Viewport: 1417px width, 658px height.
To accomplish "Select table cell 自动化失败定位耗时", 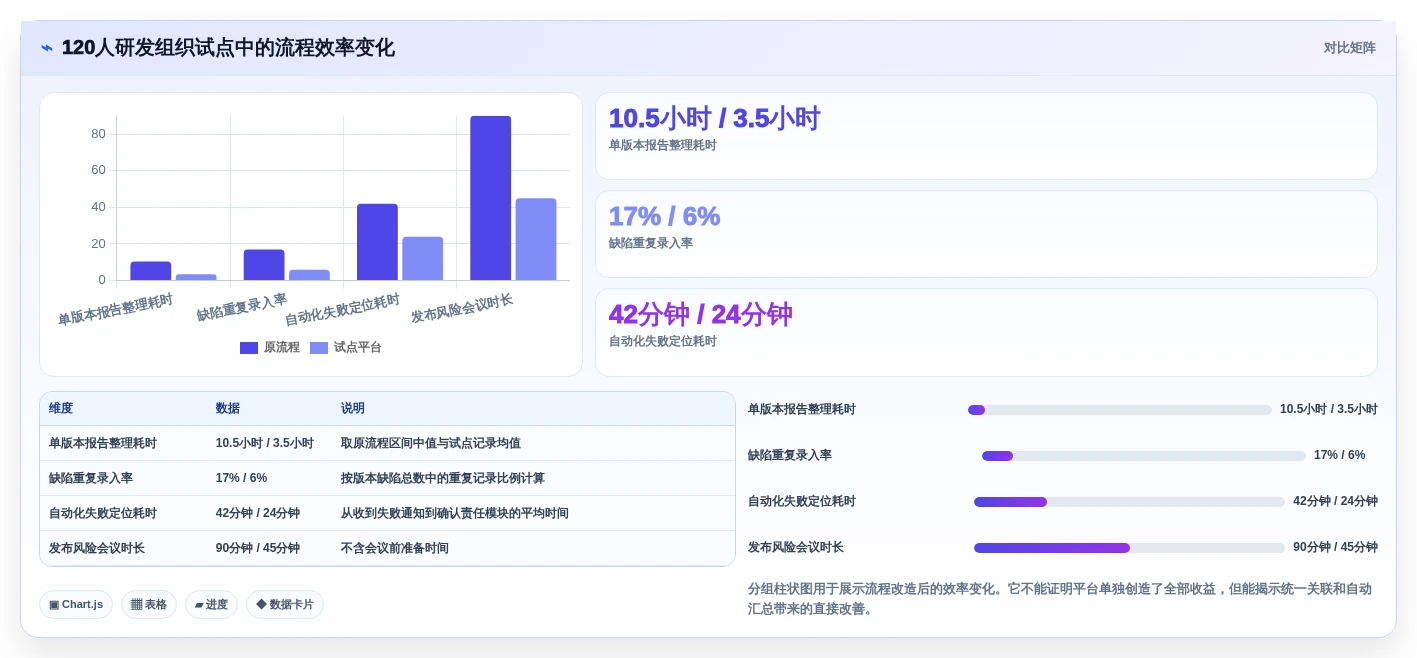I will (x=103, y=513).
